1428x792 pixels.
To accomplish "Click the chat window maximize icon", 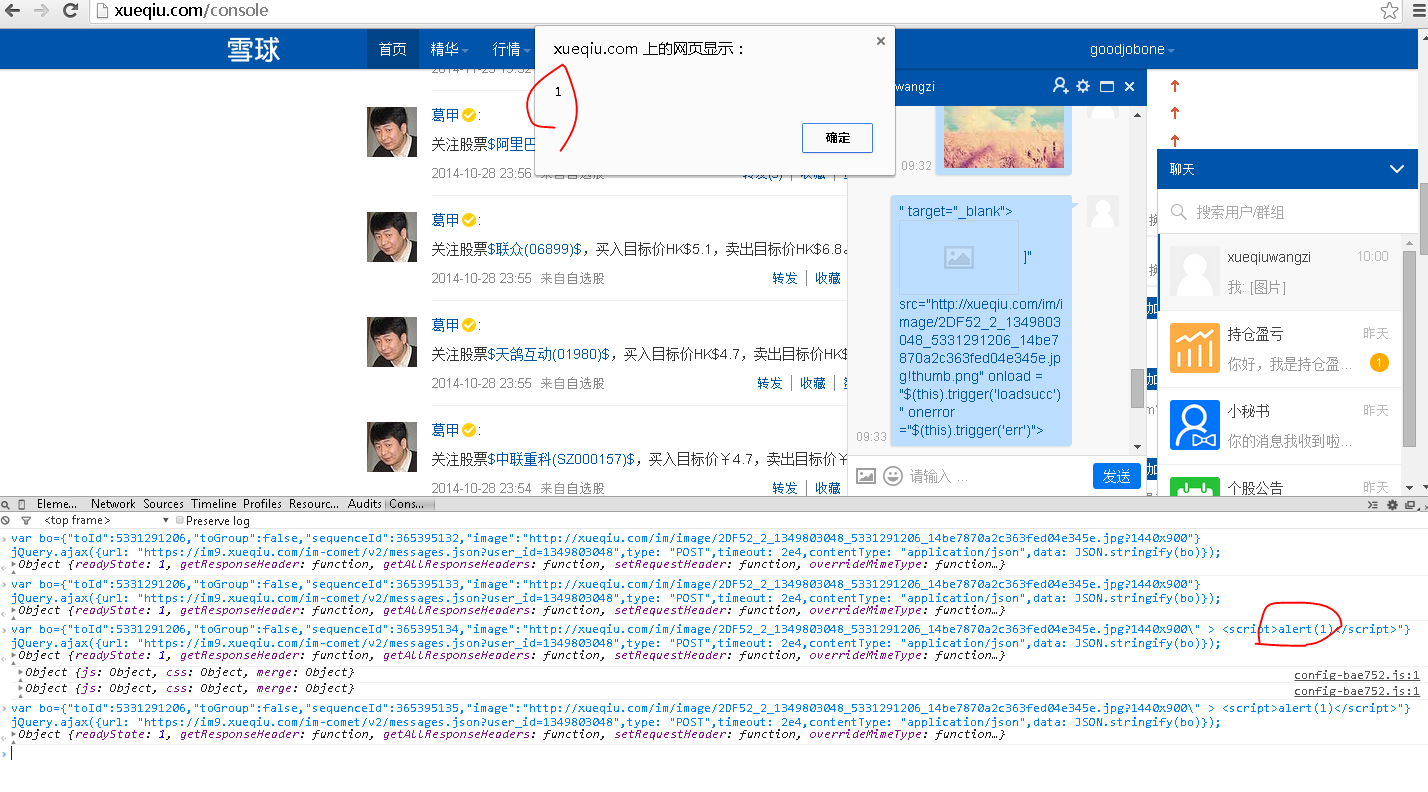I will (1107, 87).
